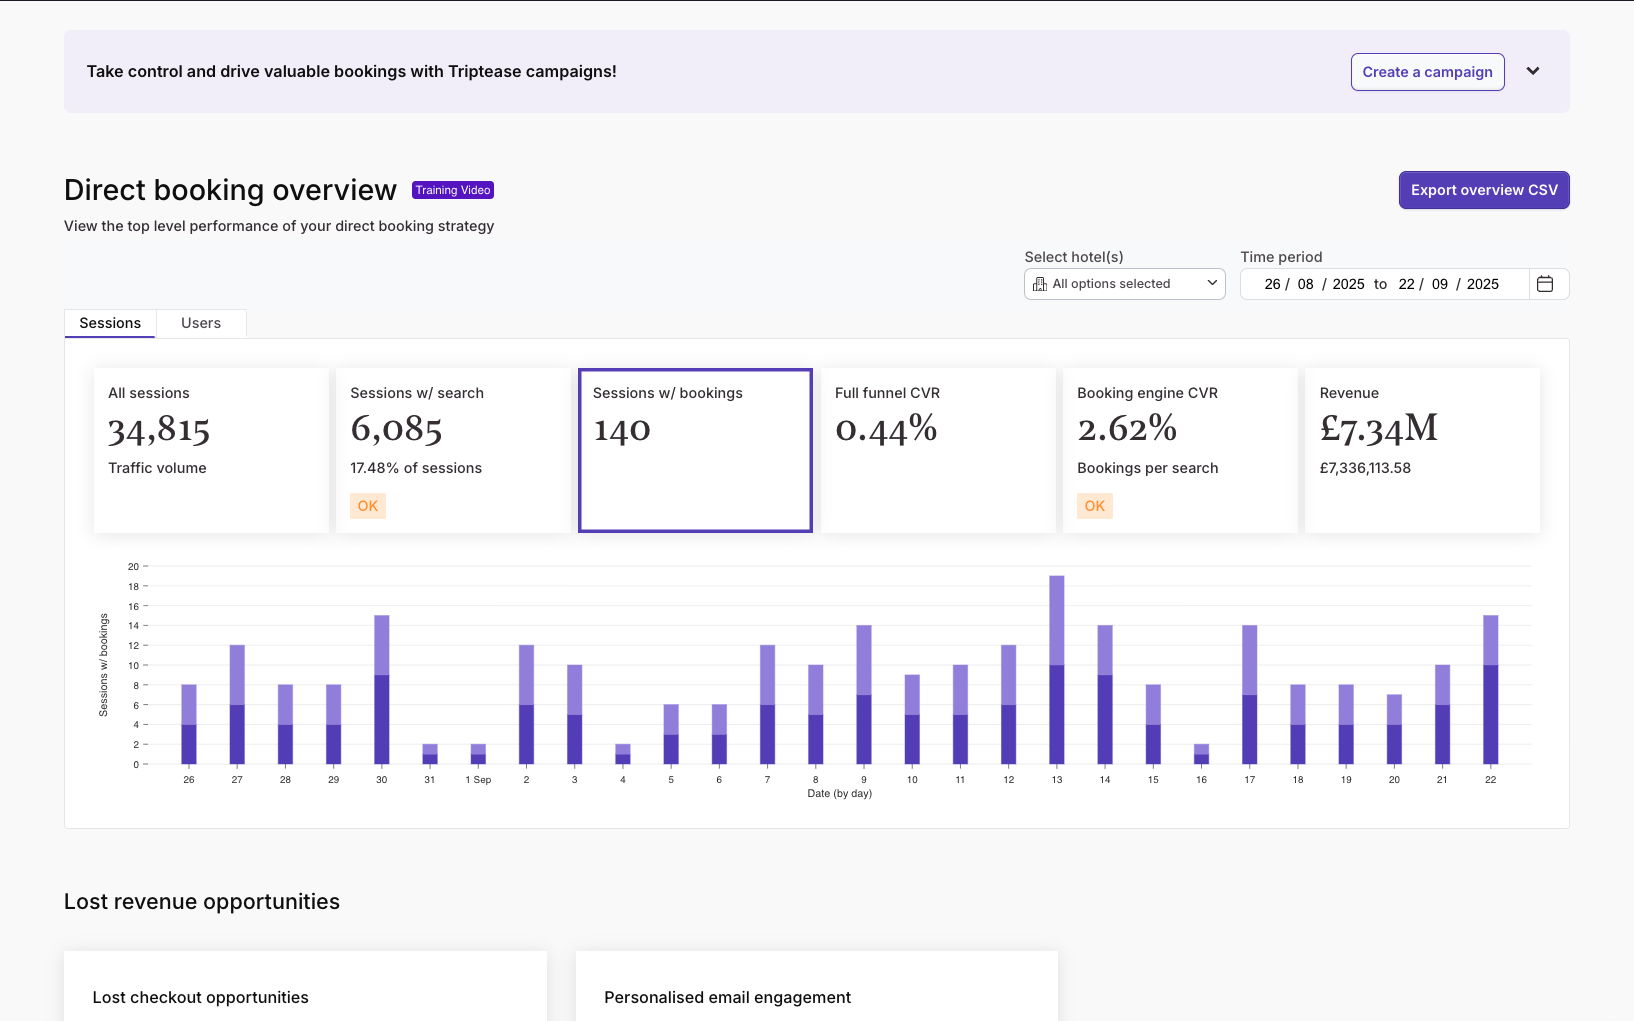Open the Select hotel(s) dropdown
The width and height of the screenshot is (1634, 1021).
(x=1123, y=284)
